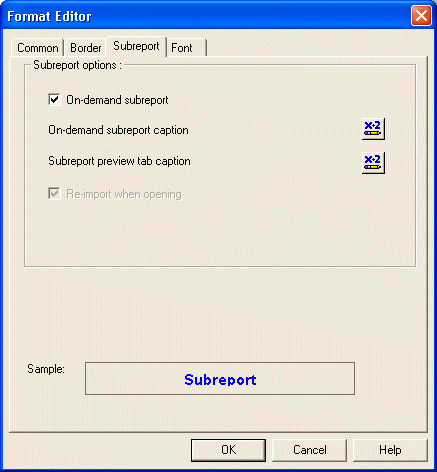
Task: Click the Format Editor title bar
Action: click(207, 16)
